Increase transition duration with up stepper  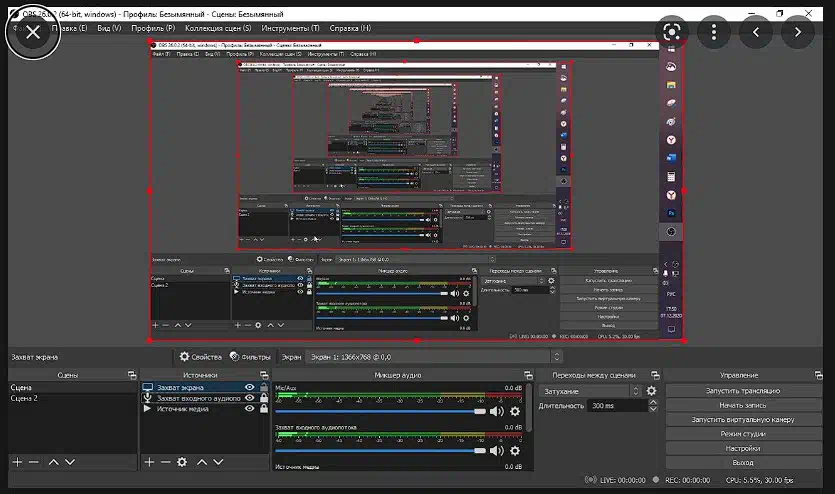tap(653, 402)
